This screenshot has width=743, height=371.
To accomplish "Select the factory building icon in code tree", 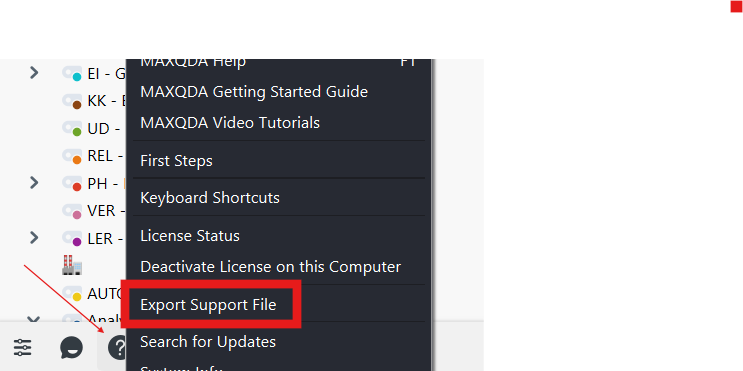I will coord(72,265).
